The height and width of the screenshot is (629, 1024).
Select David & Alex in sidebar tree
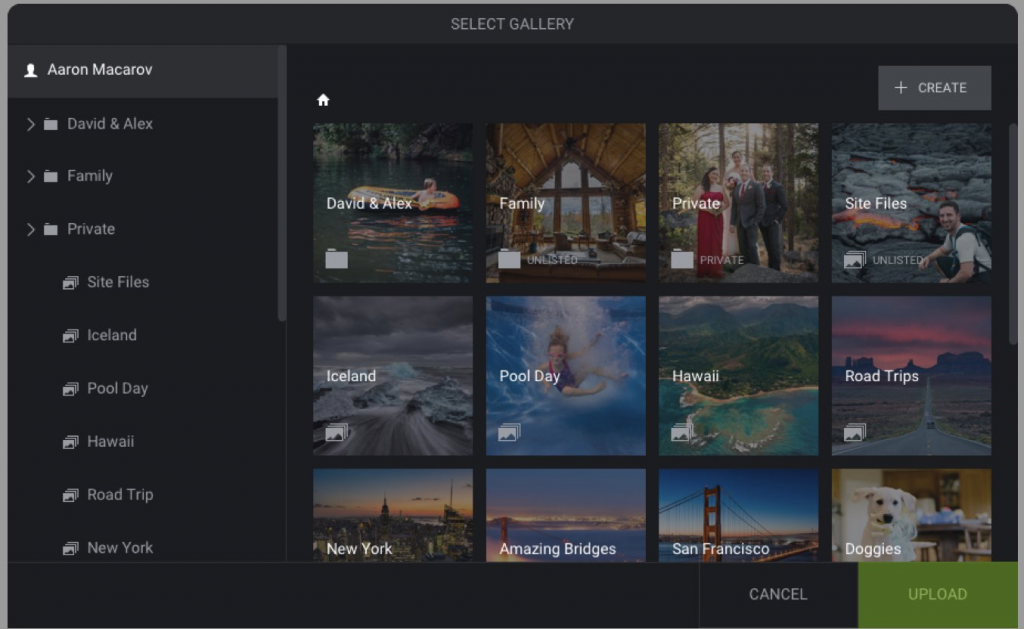110,124
